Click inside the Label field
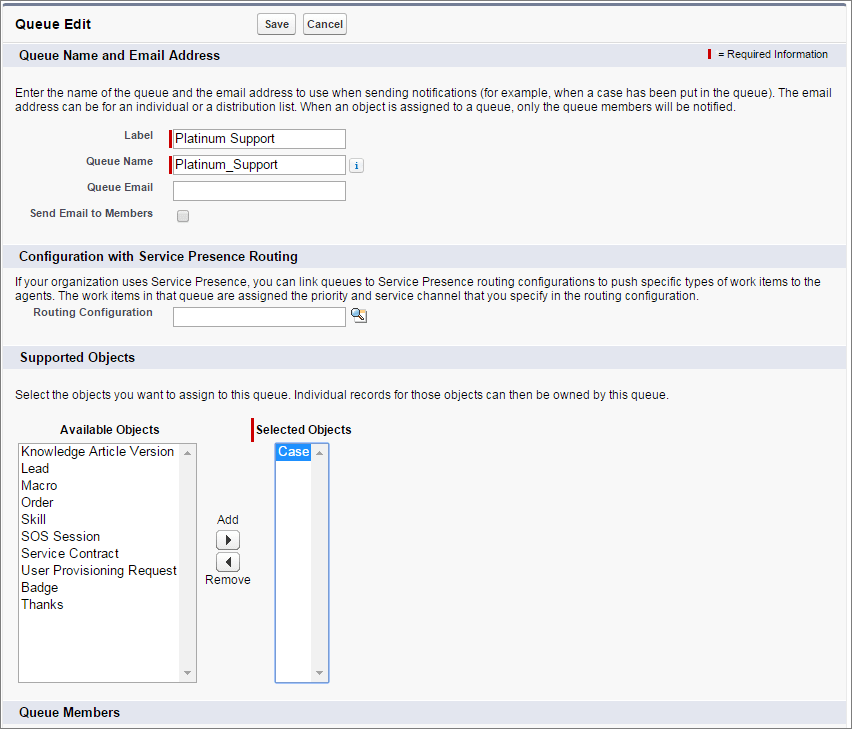The width and height of the screenshot is (852, 729). pos(257,138)
